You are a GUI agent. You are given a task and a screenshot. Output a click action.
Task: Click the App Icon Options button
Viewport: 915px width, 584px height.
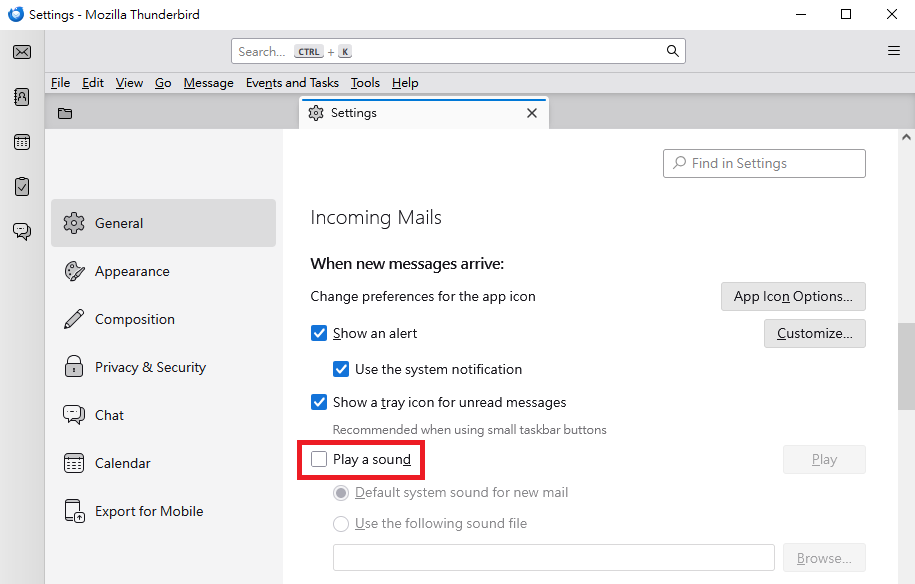tap(793, 296)
